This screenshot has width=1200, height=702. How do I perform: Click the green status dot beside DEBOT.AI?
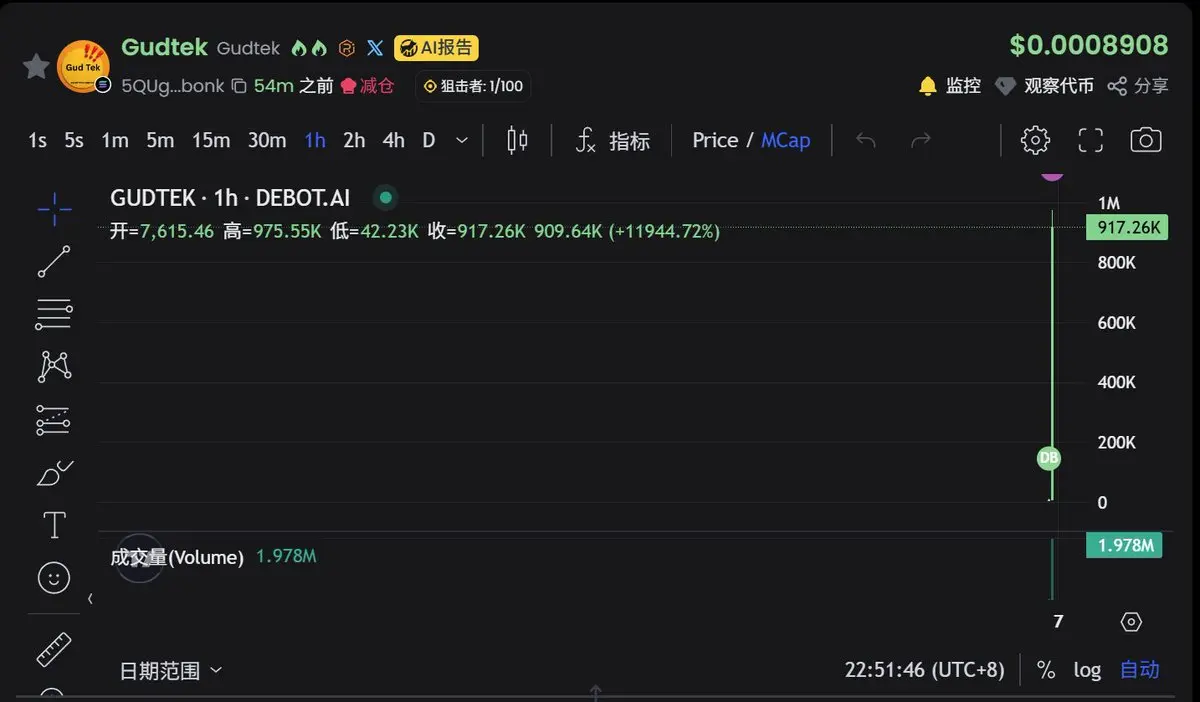point(386,198)
